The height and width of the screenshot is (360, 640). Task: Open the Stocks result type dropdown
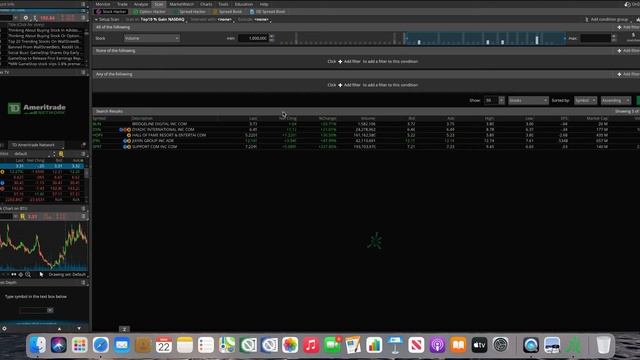point(528,100)
